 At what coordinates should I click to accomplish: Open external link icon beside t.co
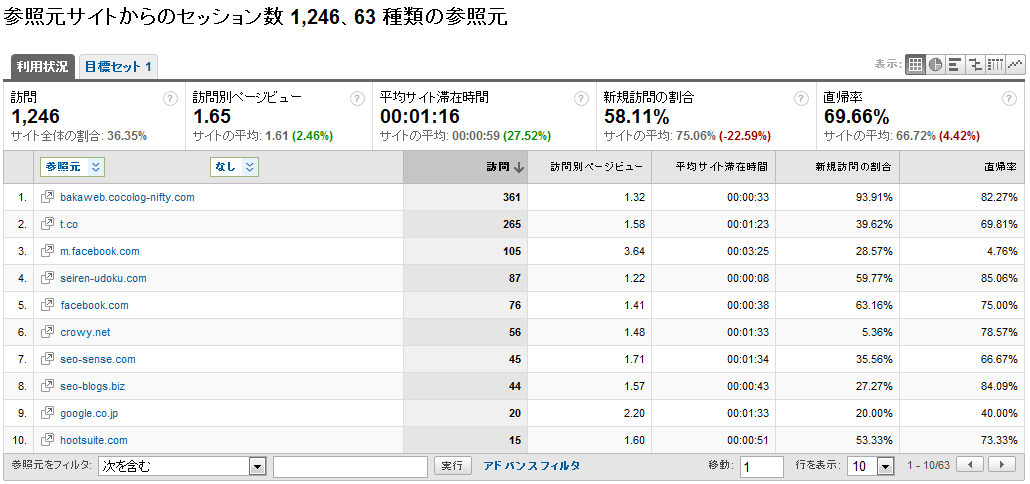tap(47, 225)
